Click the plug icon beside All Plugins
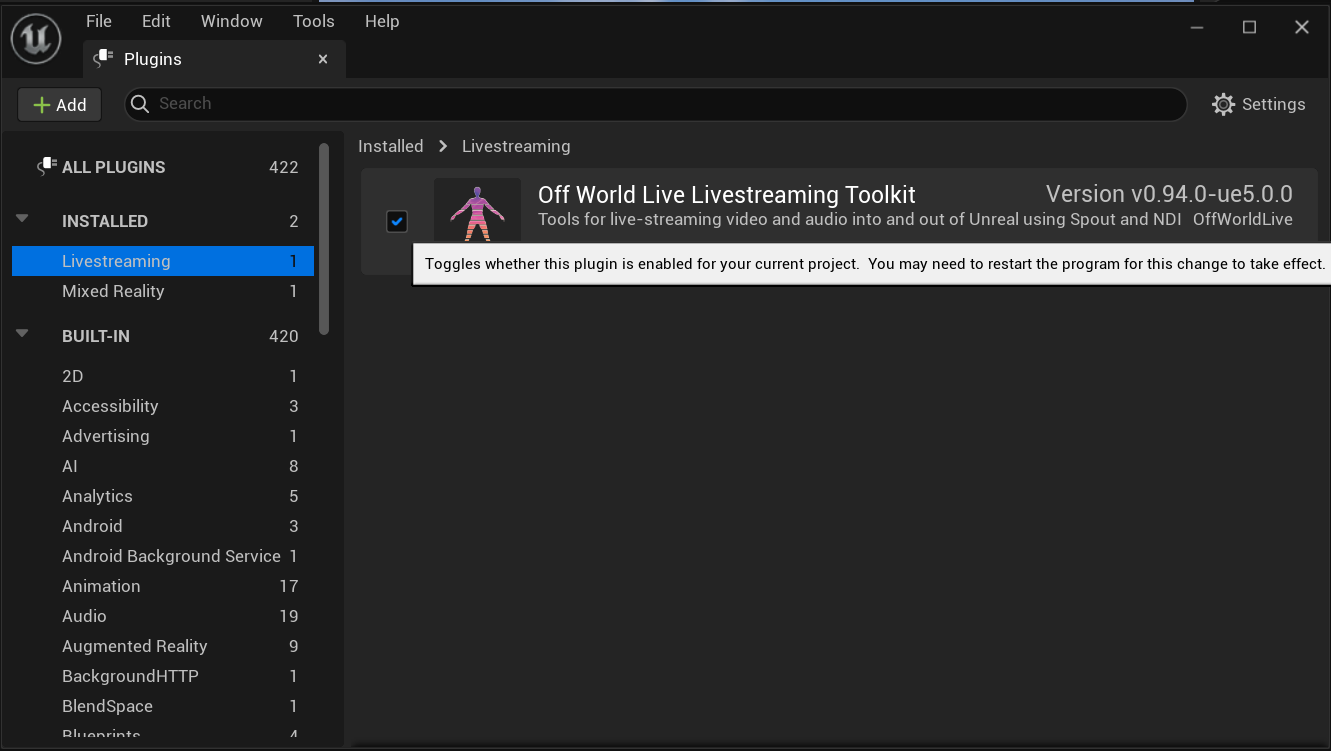Image resolution: width=1331 pixels, height=751 pixels. [x=46, y=167]
